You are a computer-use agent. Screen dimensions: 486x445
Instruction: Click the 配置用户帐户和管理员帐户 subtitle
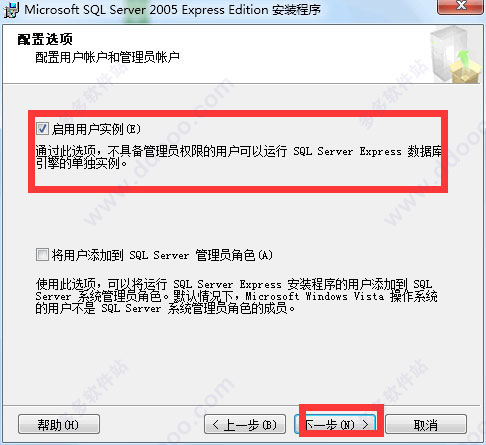click(x=107, y=57)
